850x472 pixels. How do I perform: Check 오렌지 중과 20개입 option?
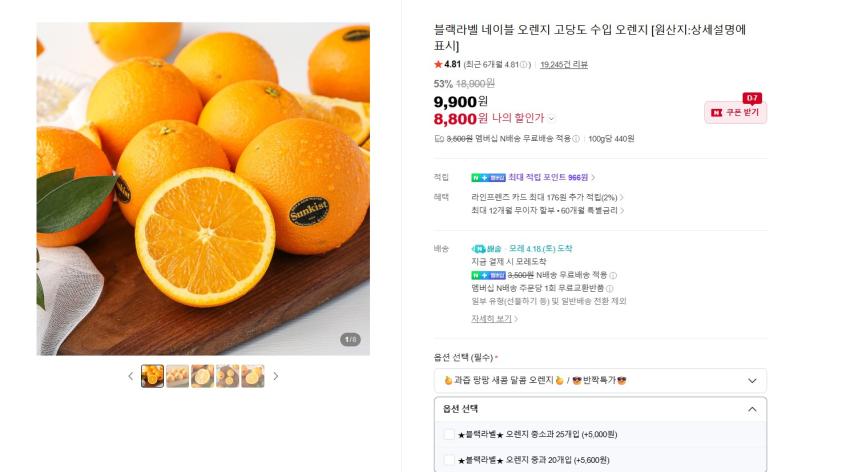pos(449,460)
